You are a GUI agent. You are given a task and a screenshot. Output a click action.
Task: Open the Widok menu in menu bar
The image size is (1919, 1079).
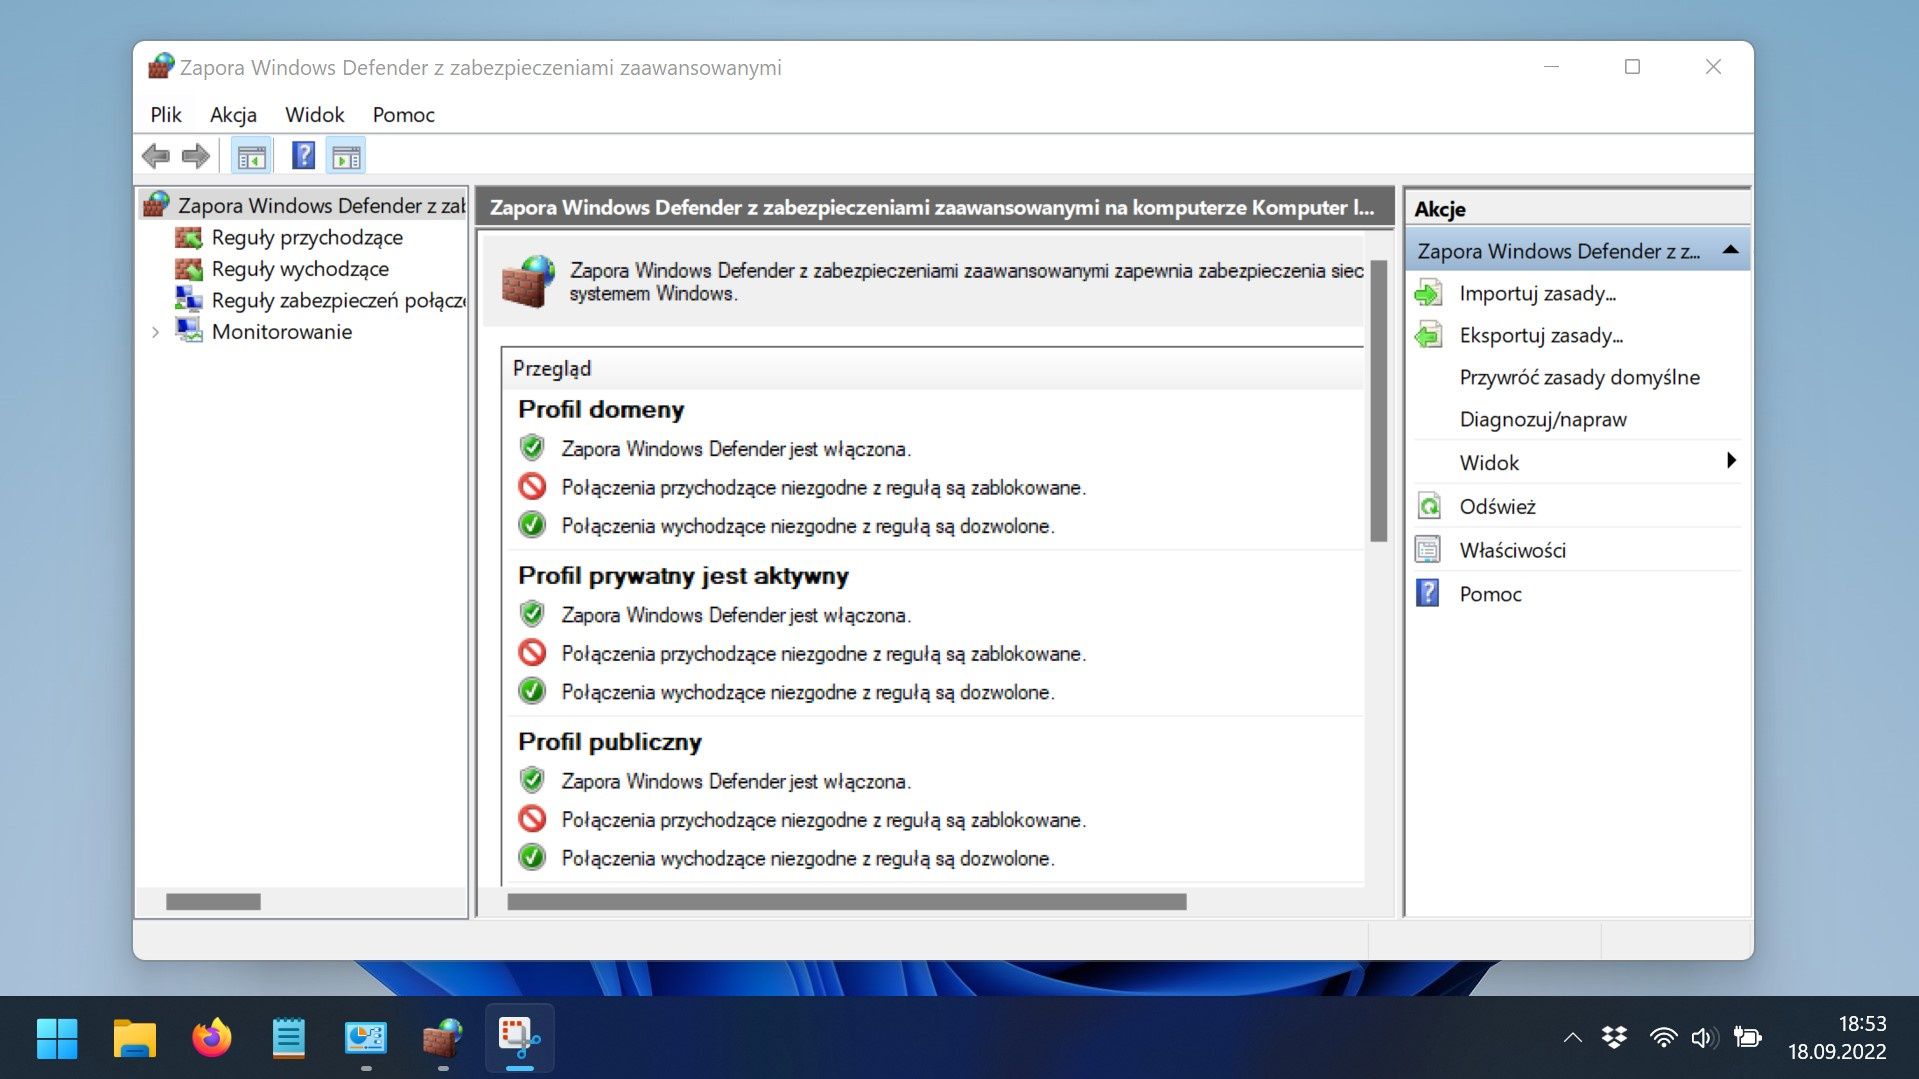pos(314,115)
